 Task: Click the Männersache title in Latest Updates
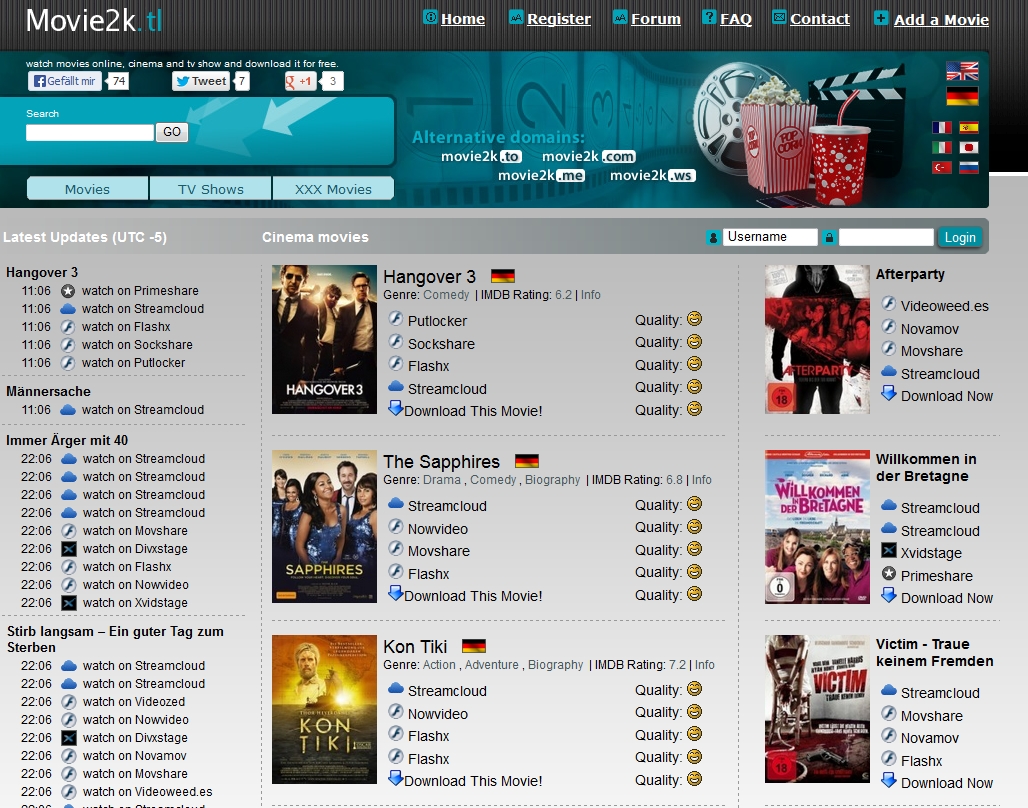49,392
